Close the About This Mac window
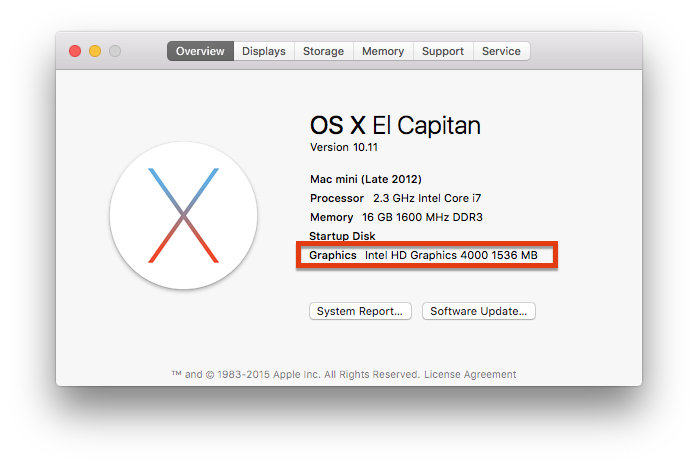 coord(75,51)
